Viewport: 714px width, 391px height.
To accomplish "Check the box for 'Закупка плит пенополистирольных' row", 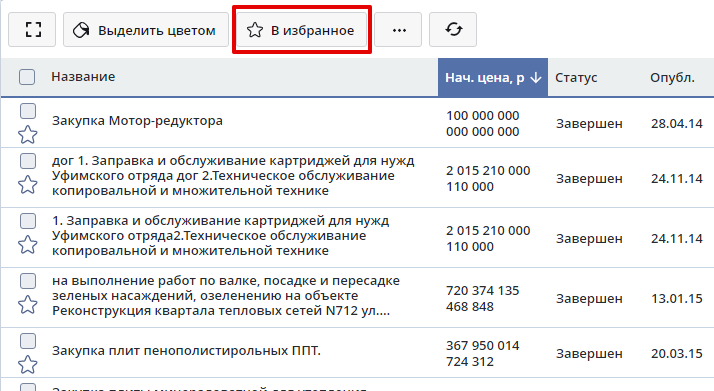I will point(28,341).
